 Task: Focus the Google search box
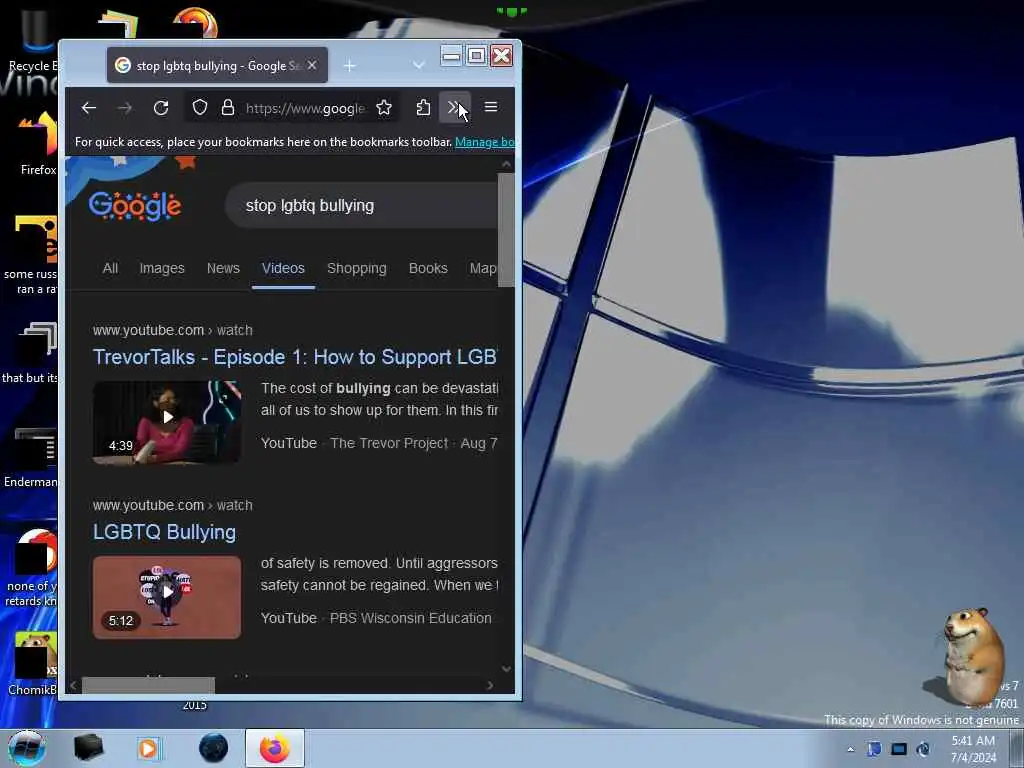point(362,206)
